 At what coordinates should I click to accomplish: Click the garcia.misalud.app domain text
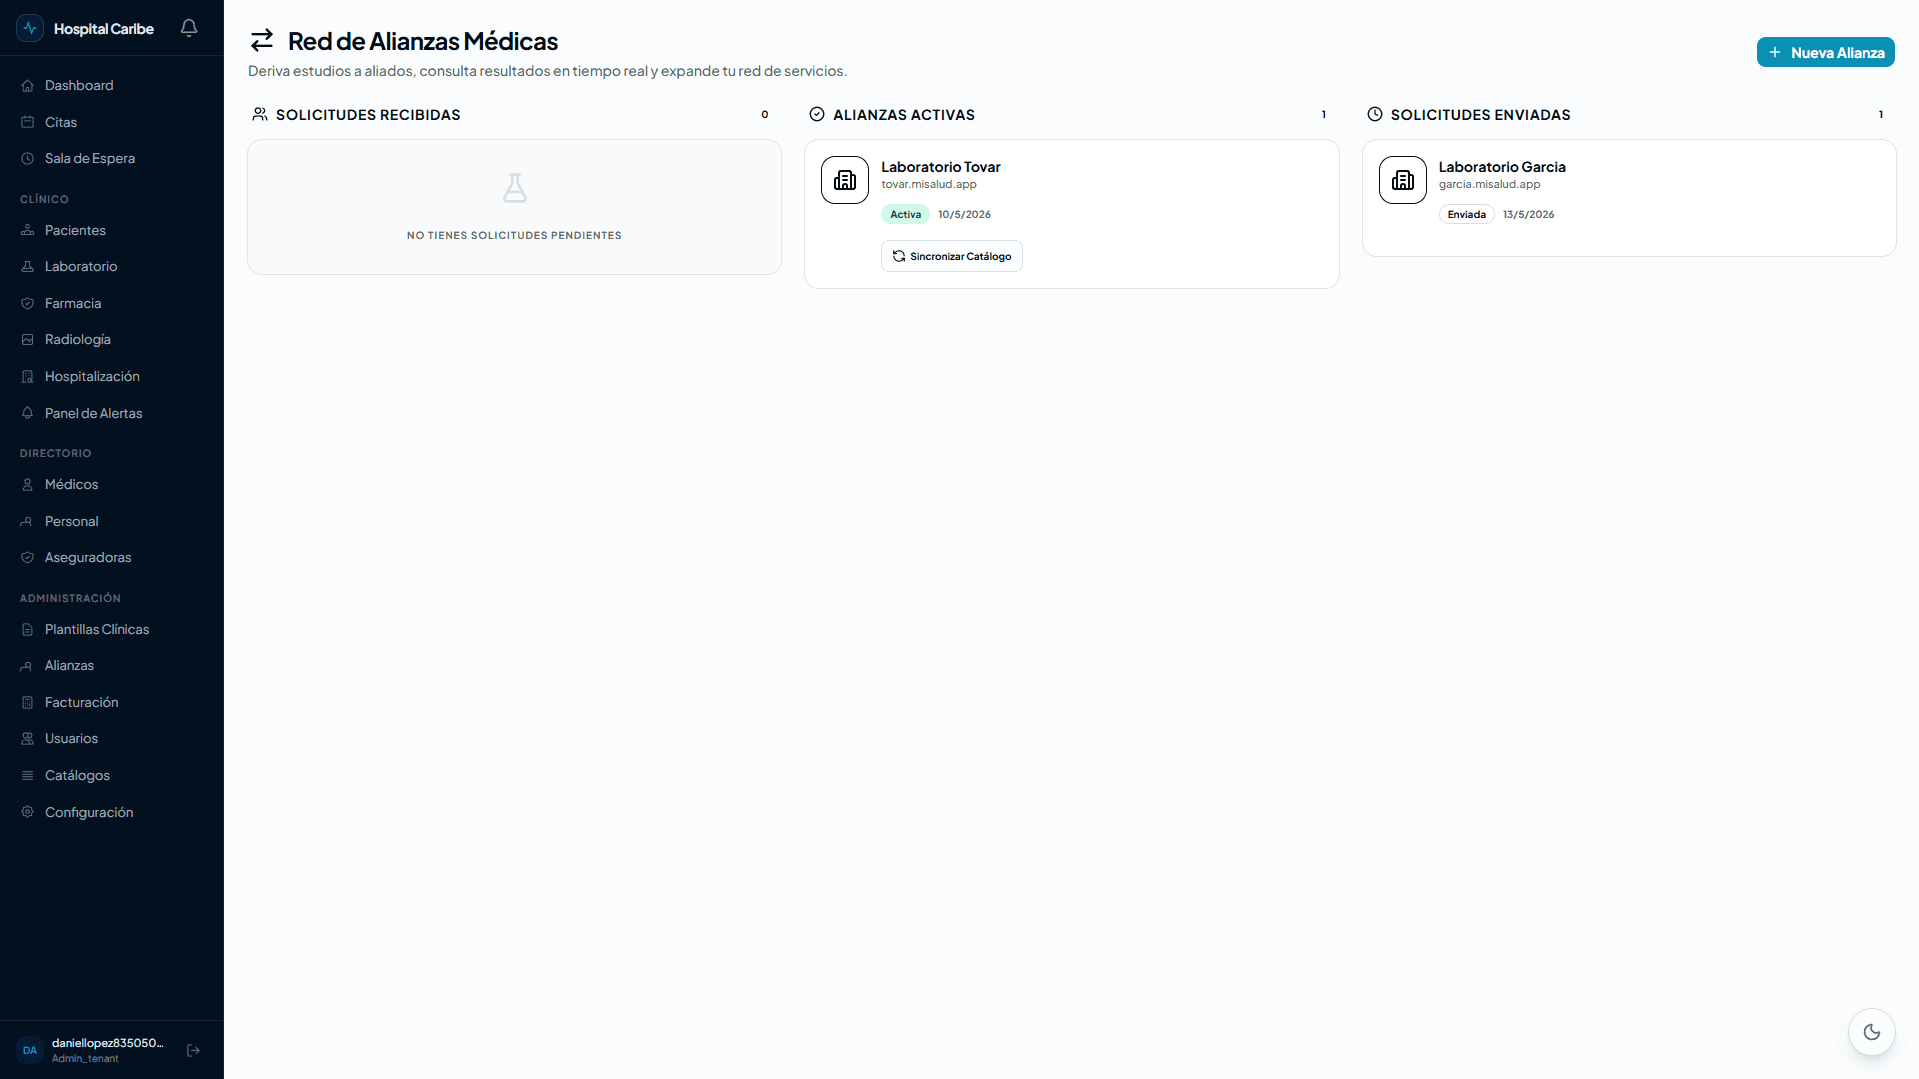tap(1490, 184)
